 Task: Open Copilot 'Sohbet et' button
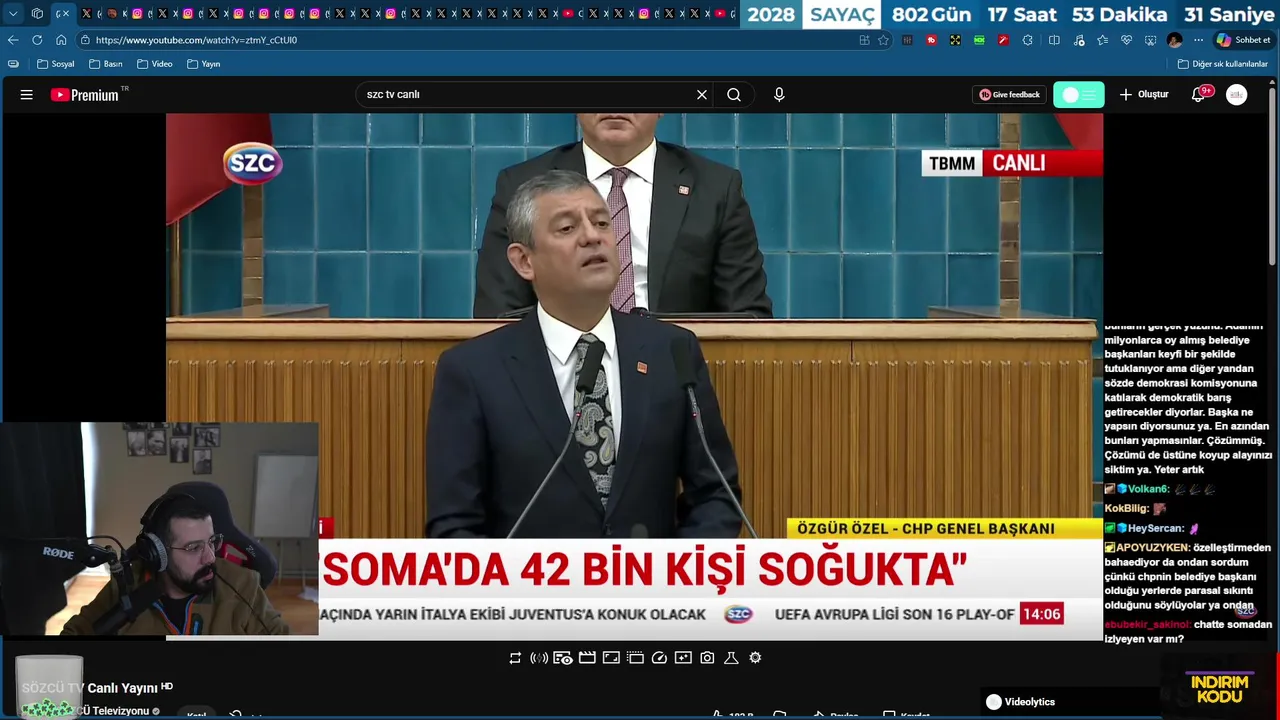pyautogui.click(x=1243, y=40)
